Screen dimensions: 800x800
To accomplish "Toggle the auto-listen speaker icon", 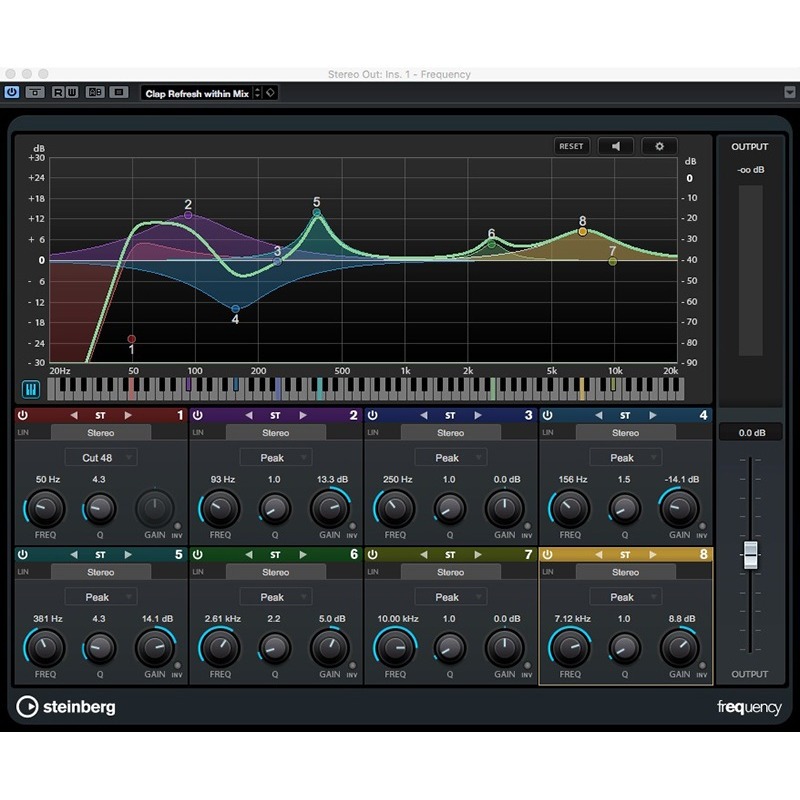I will point(616,146).
